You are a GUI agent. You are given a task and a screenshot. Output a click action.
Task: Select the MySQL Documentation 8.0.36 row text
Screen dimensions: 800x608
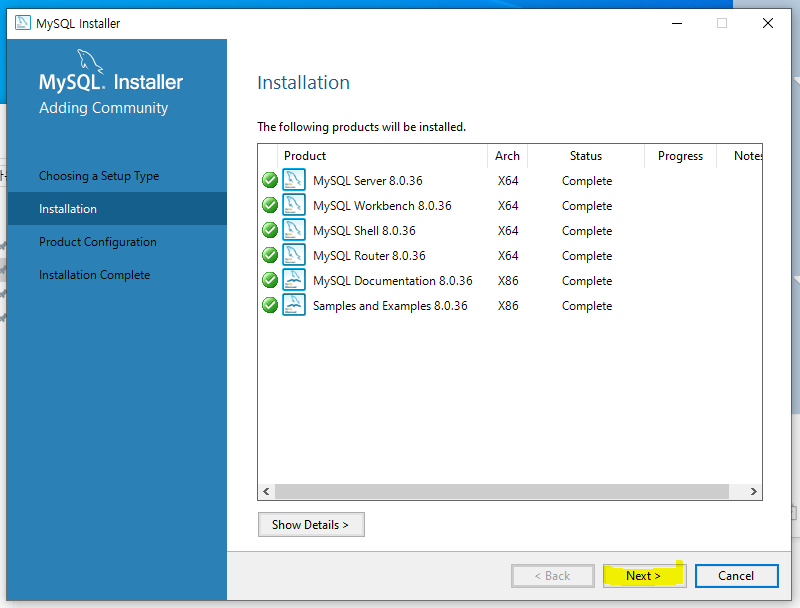[393, 281]
